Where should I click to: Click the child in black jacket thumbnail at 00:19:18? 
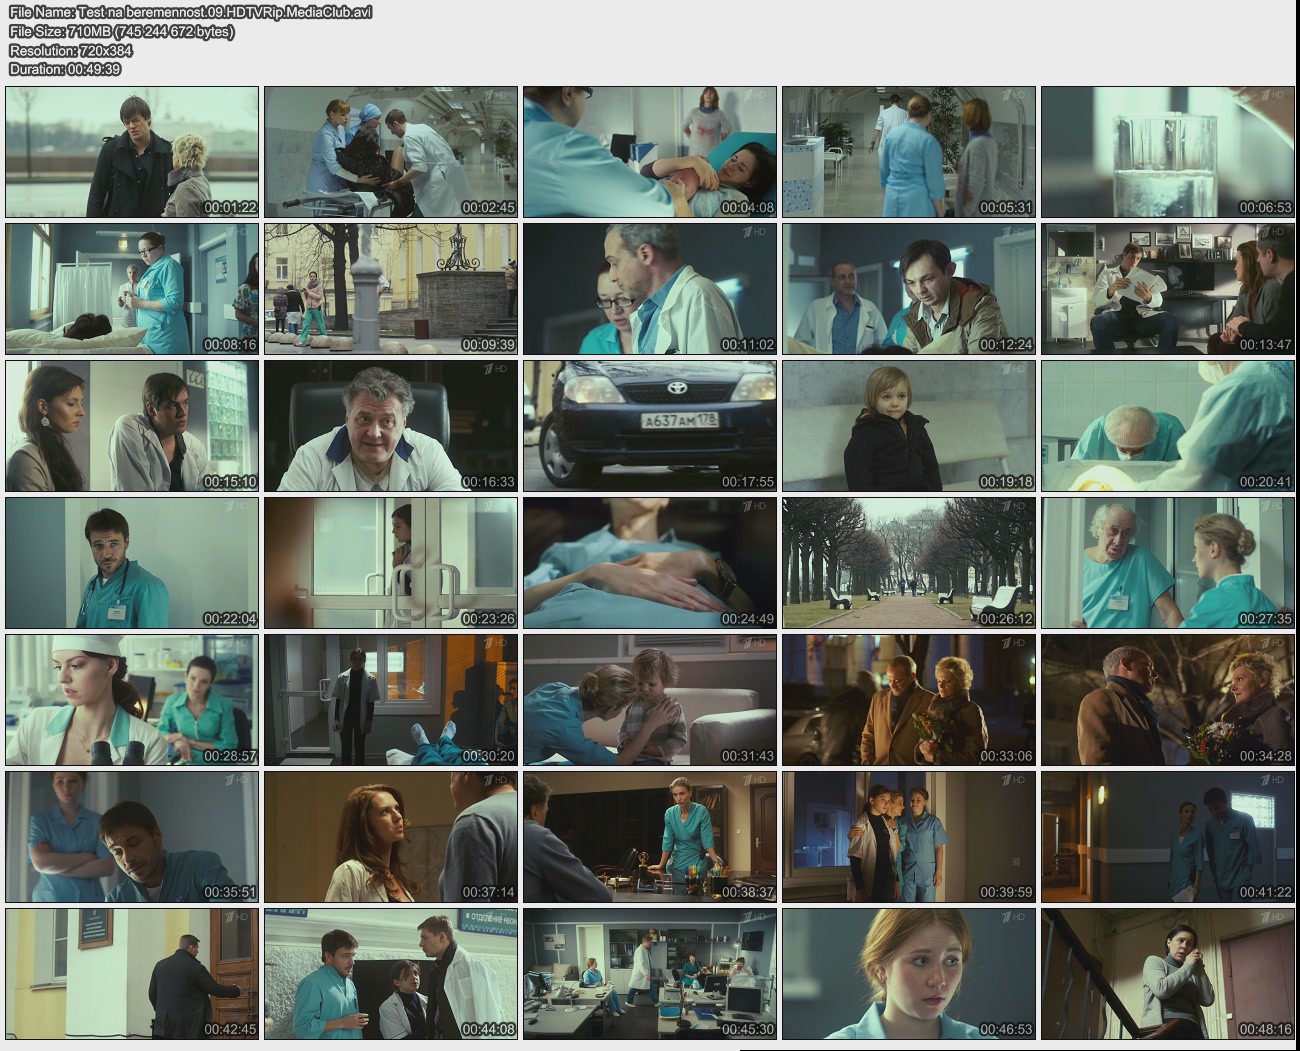908,426
